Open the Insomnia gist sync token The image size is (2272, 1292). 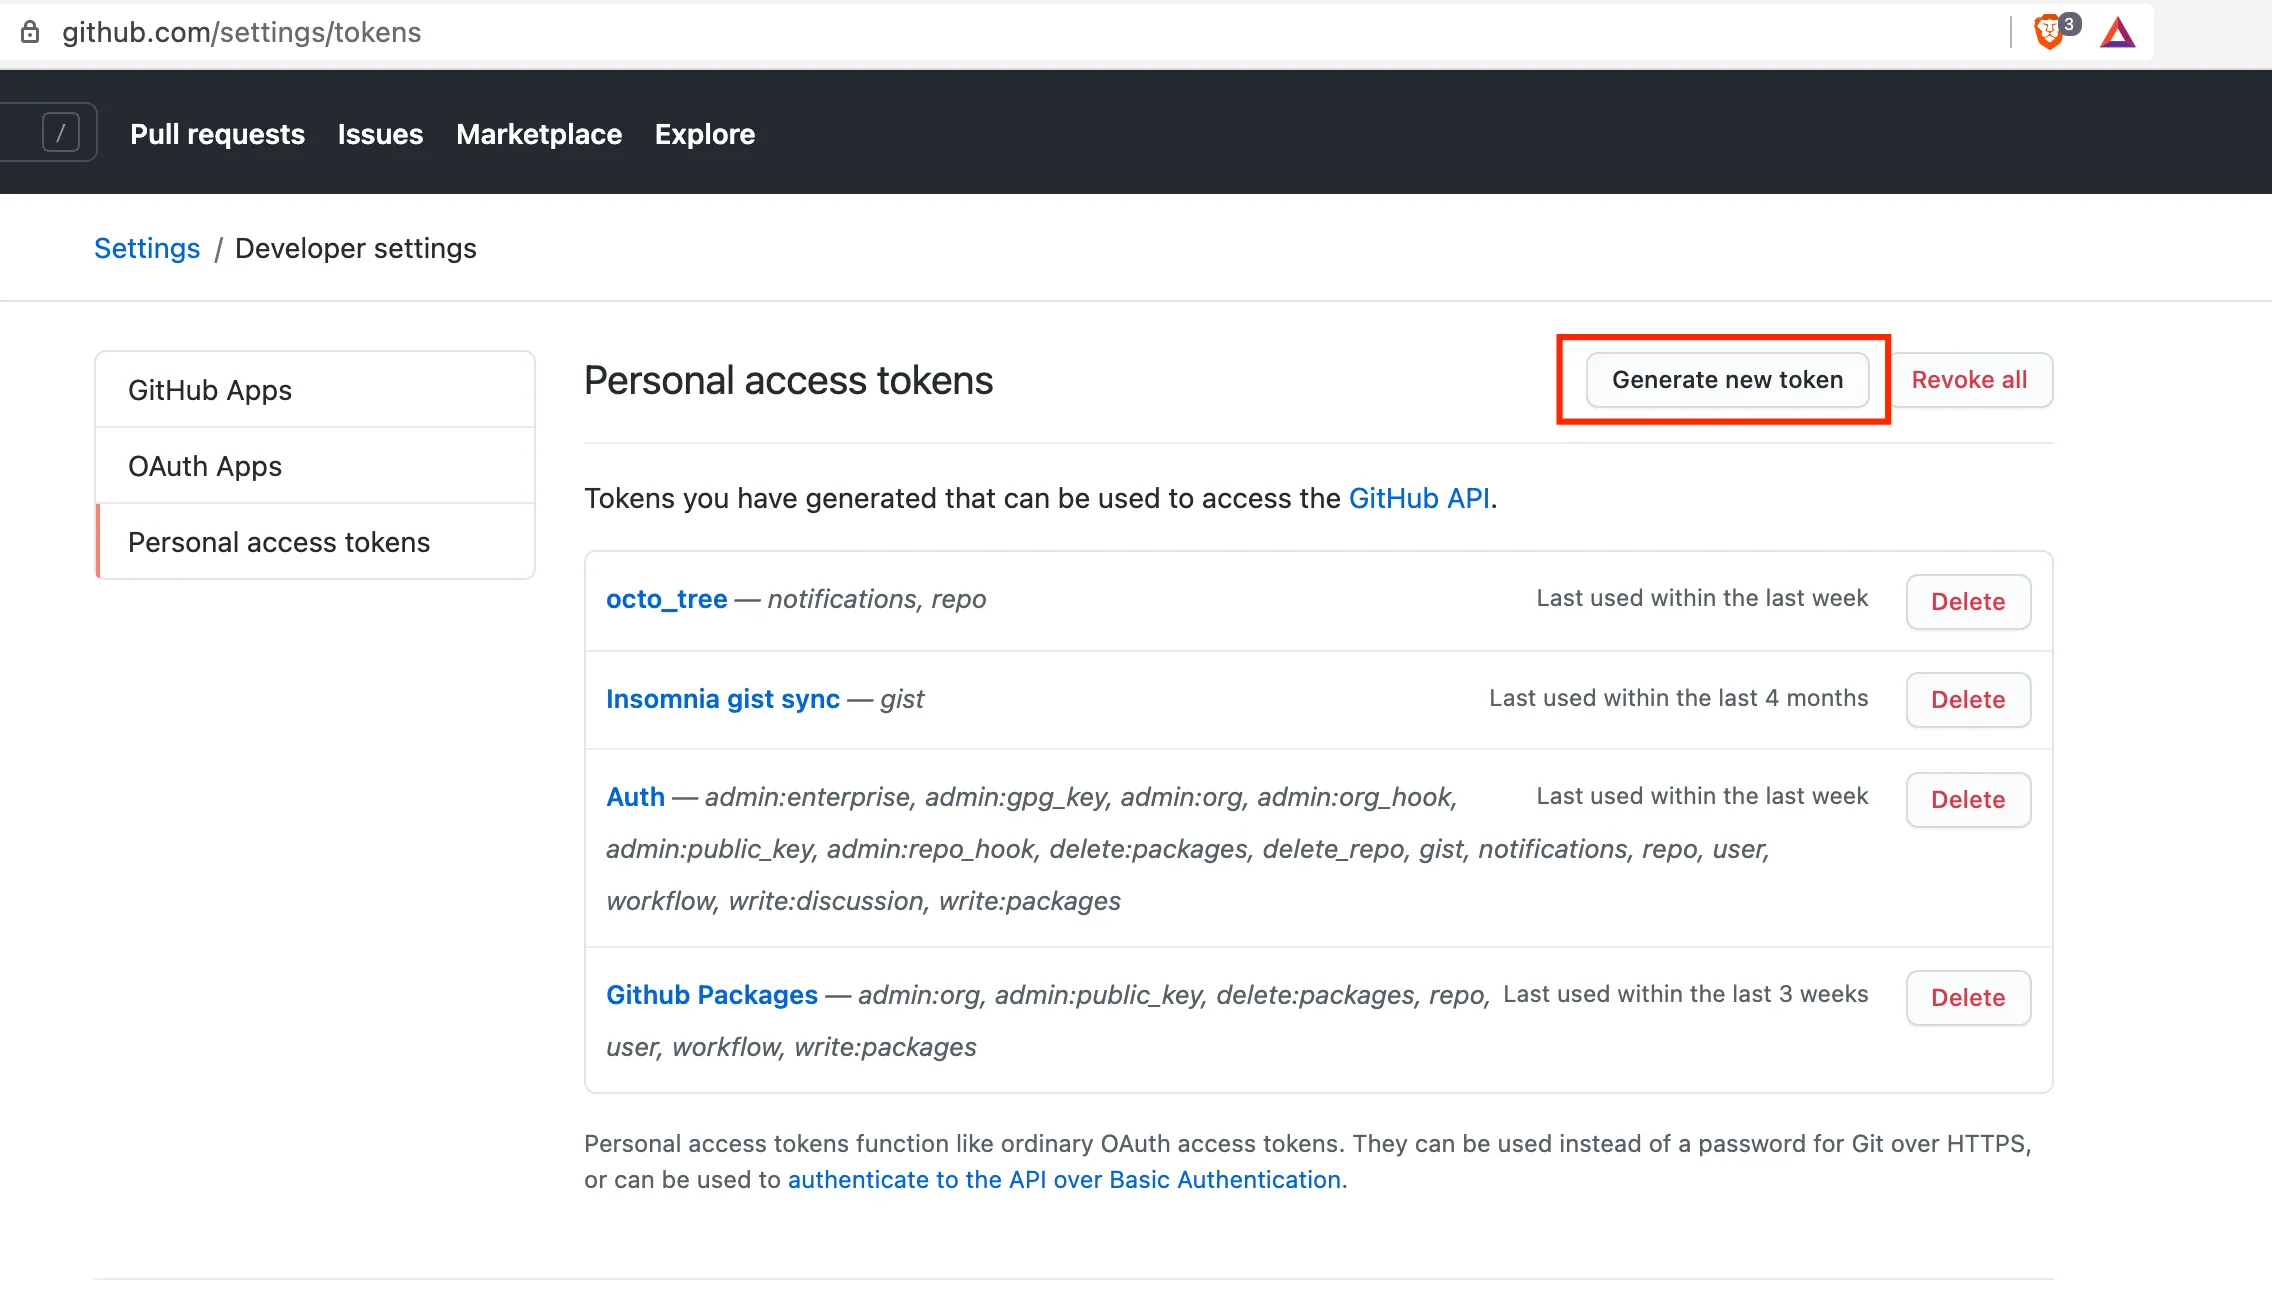[x=723, y=699]
